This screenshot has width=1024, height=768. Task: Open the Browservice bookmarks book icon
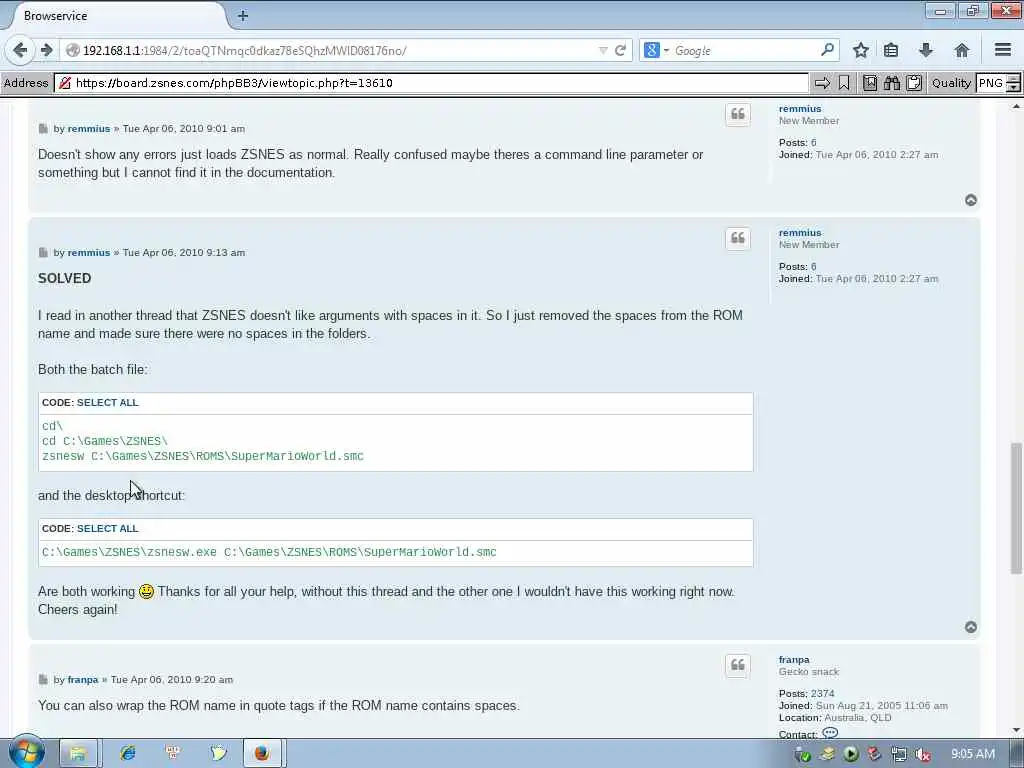tap(870, 83)
